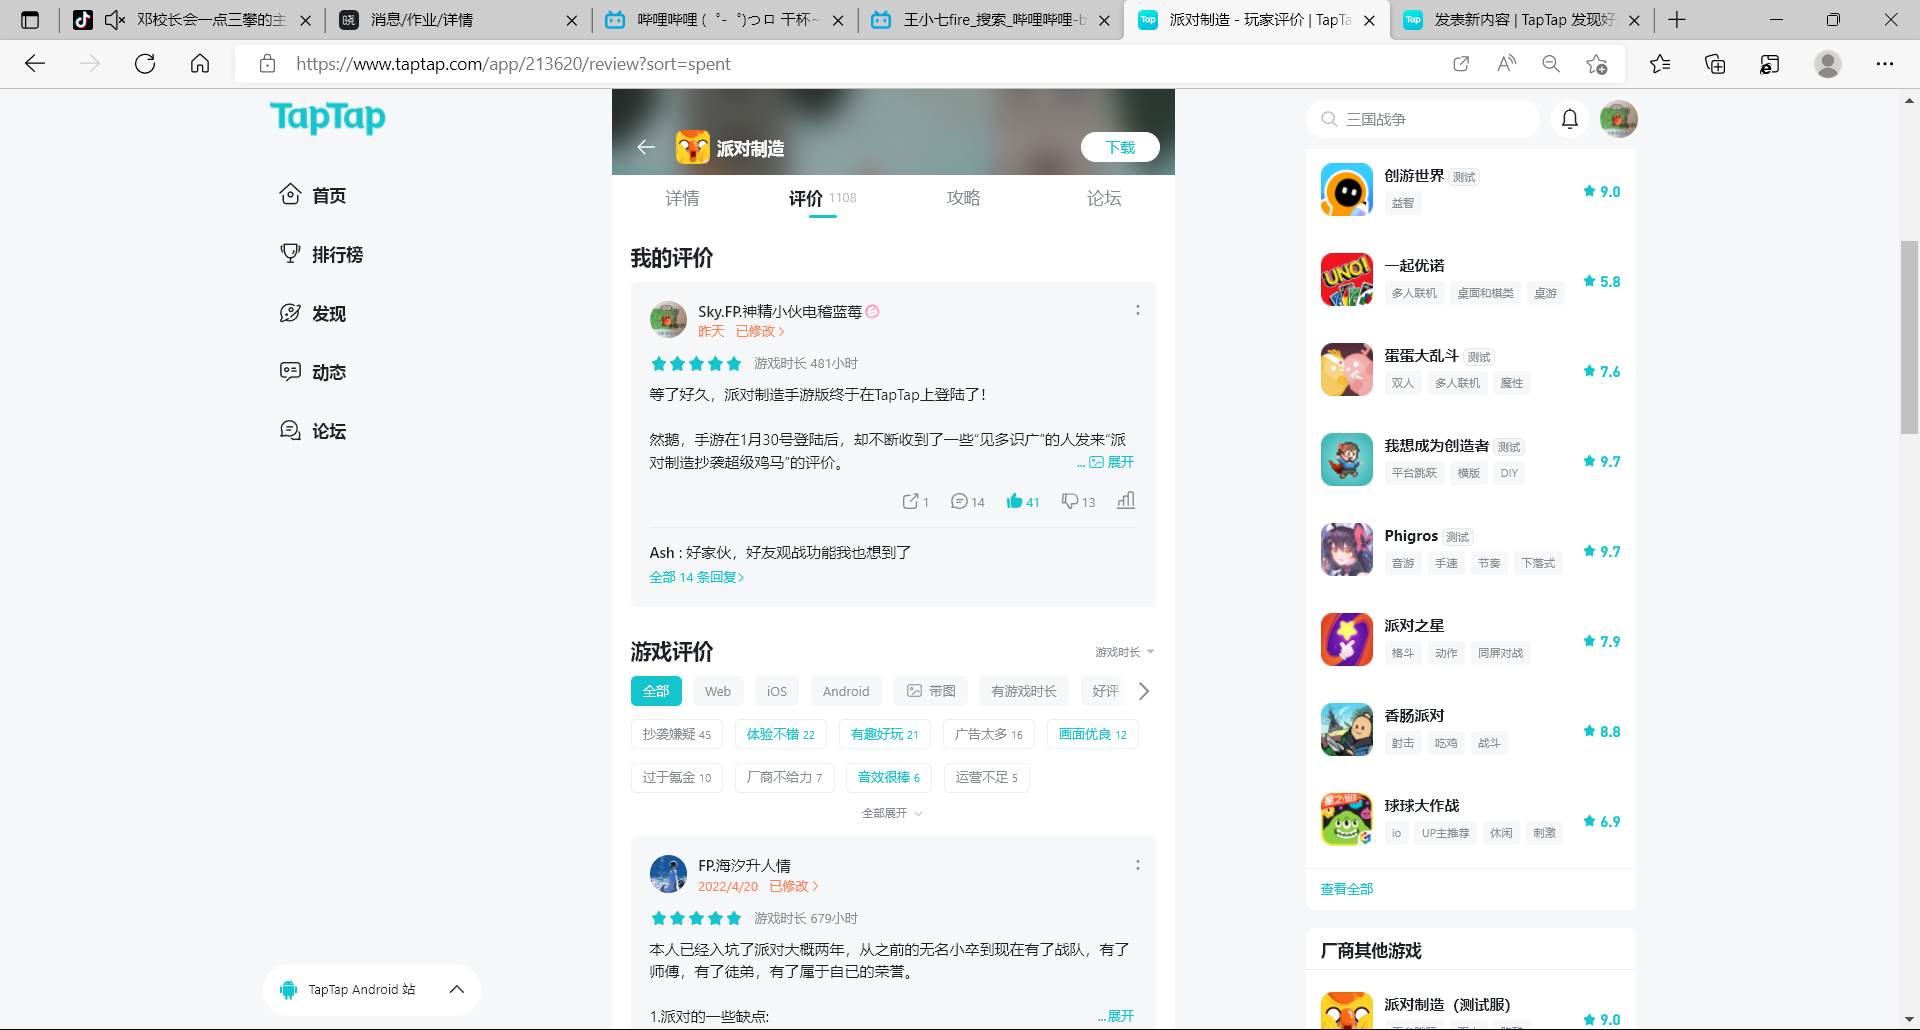This screenshot has width=1920, height=1030.
Task: Open 动态 feed in sidebar
Action: [313, 372]
